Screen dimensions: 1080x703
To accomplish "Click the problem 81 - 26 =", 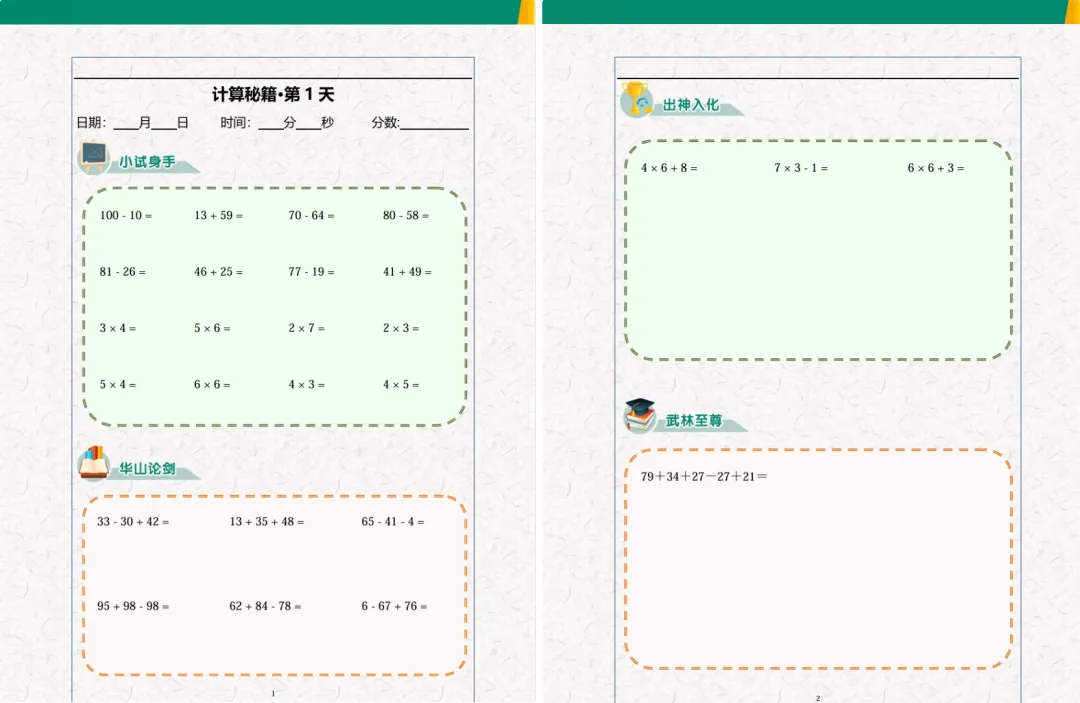I will tap(123, 272).
